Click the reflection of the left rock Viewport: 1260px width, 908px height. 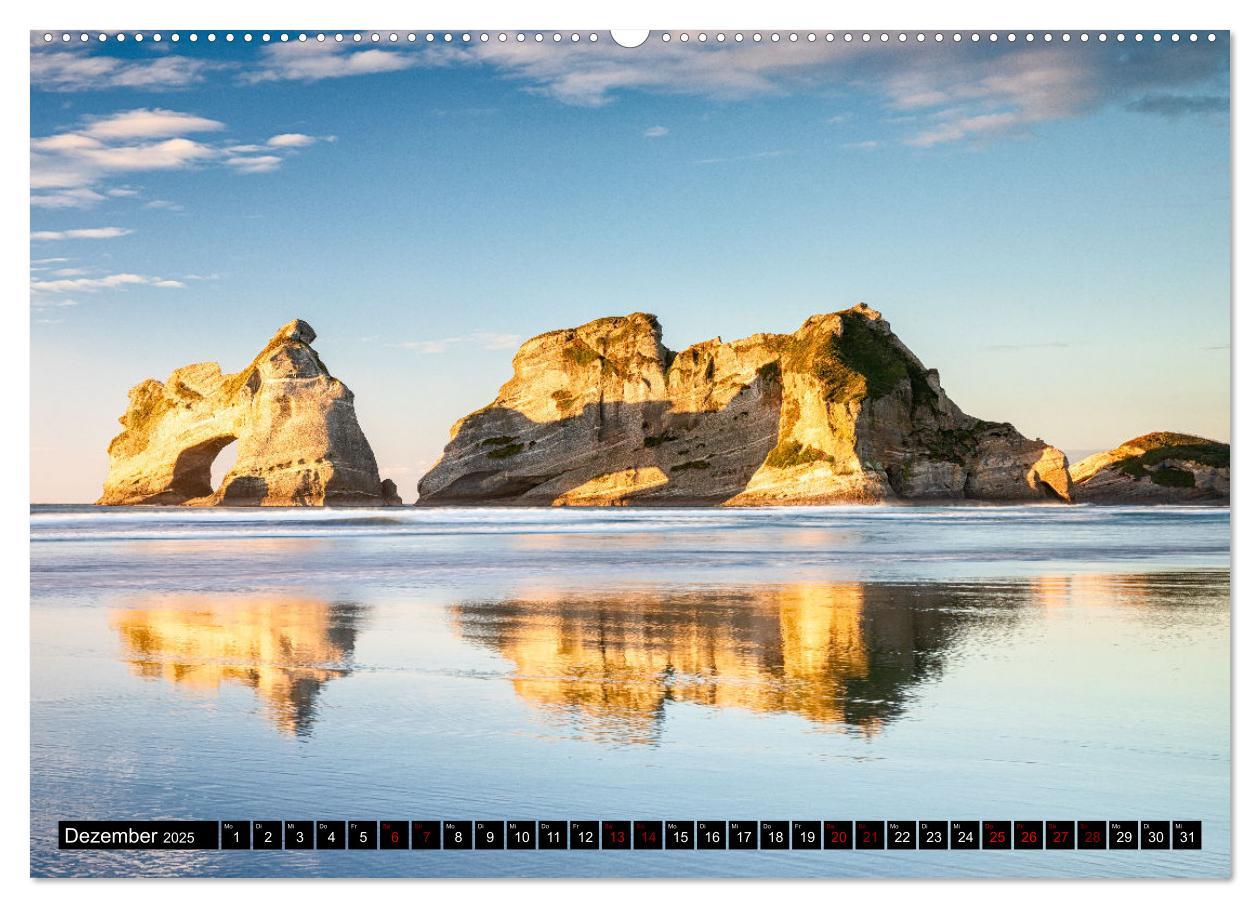(240, 650)
